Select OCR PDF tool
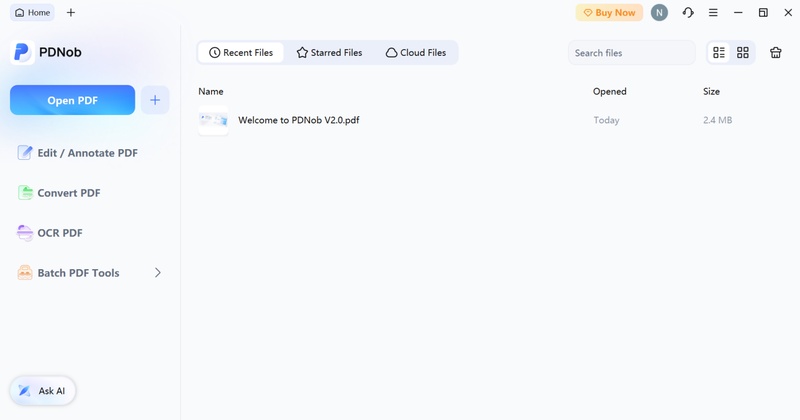 pyautogui.click(x=50, y=233)
